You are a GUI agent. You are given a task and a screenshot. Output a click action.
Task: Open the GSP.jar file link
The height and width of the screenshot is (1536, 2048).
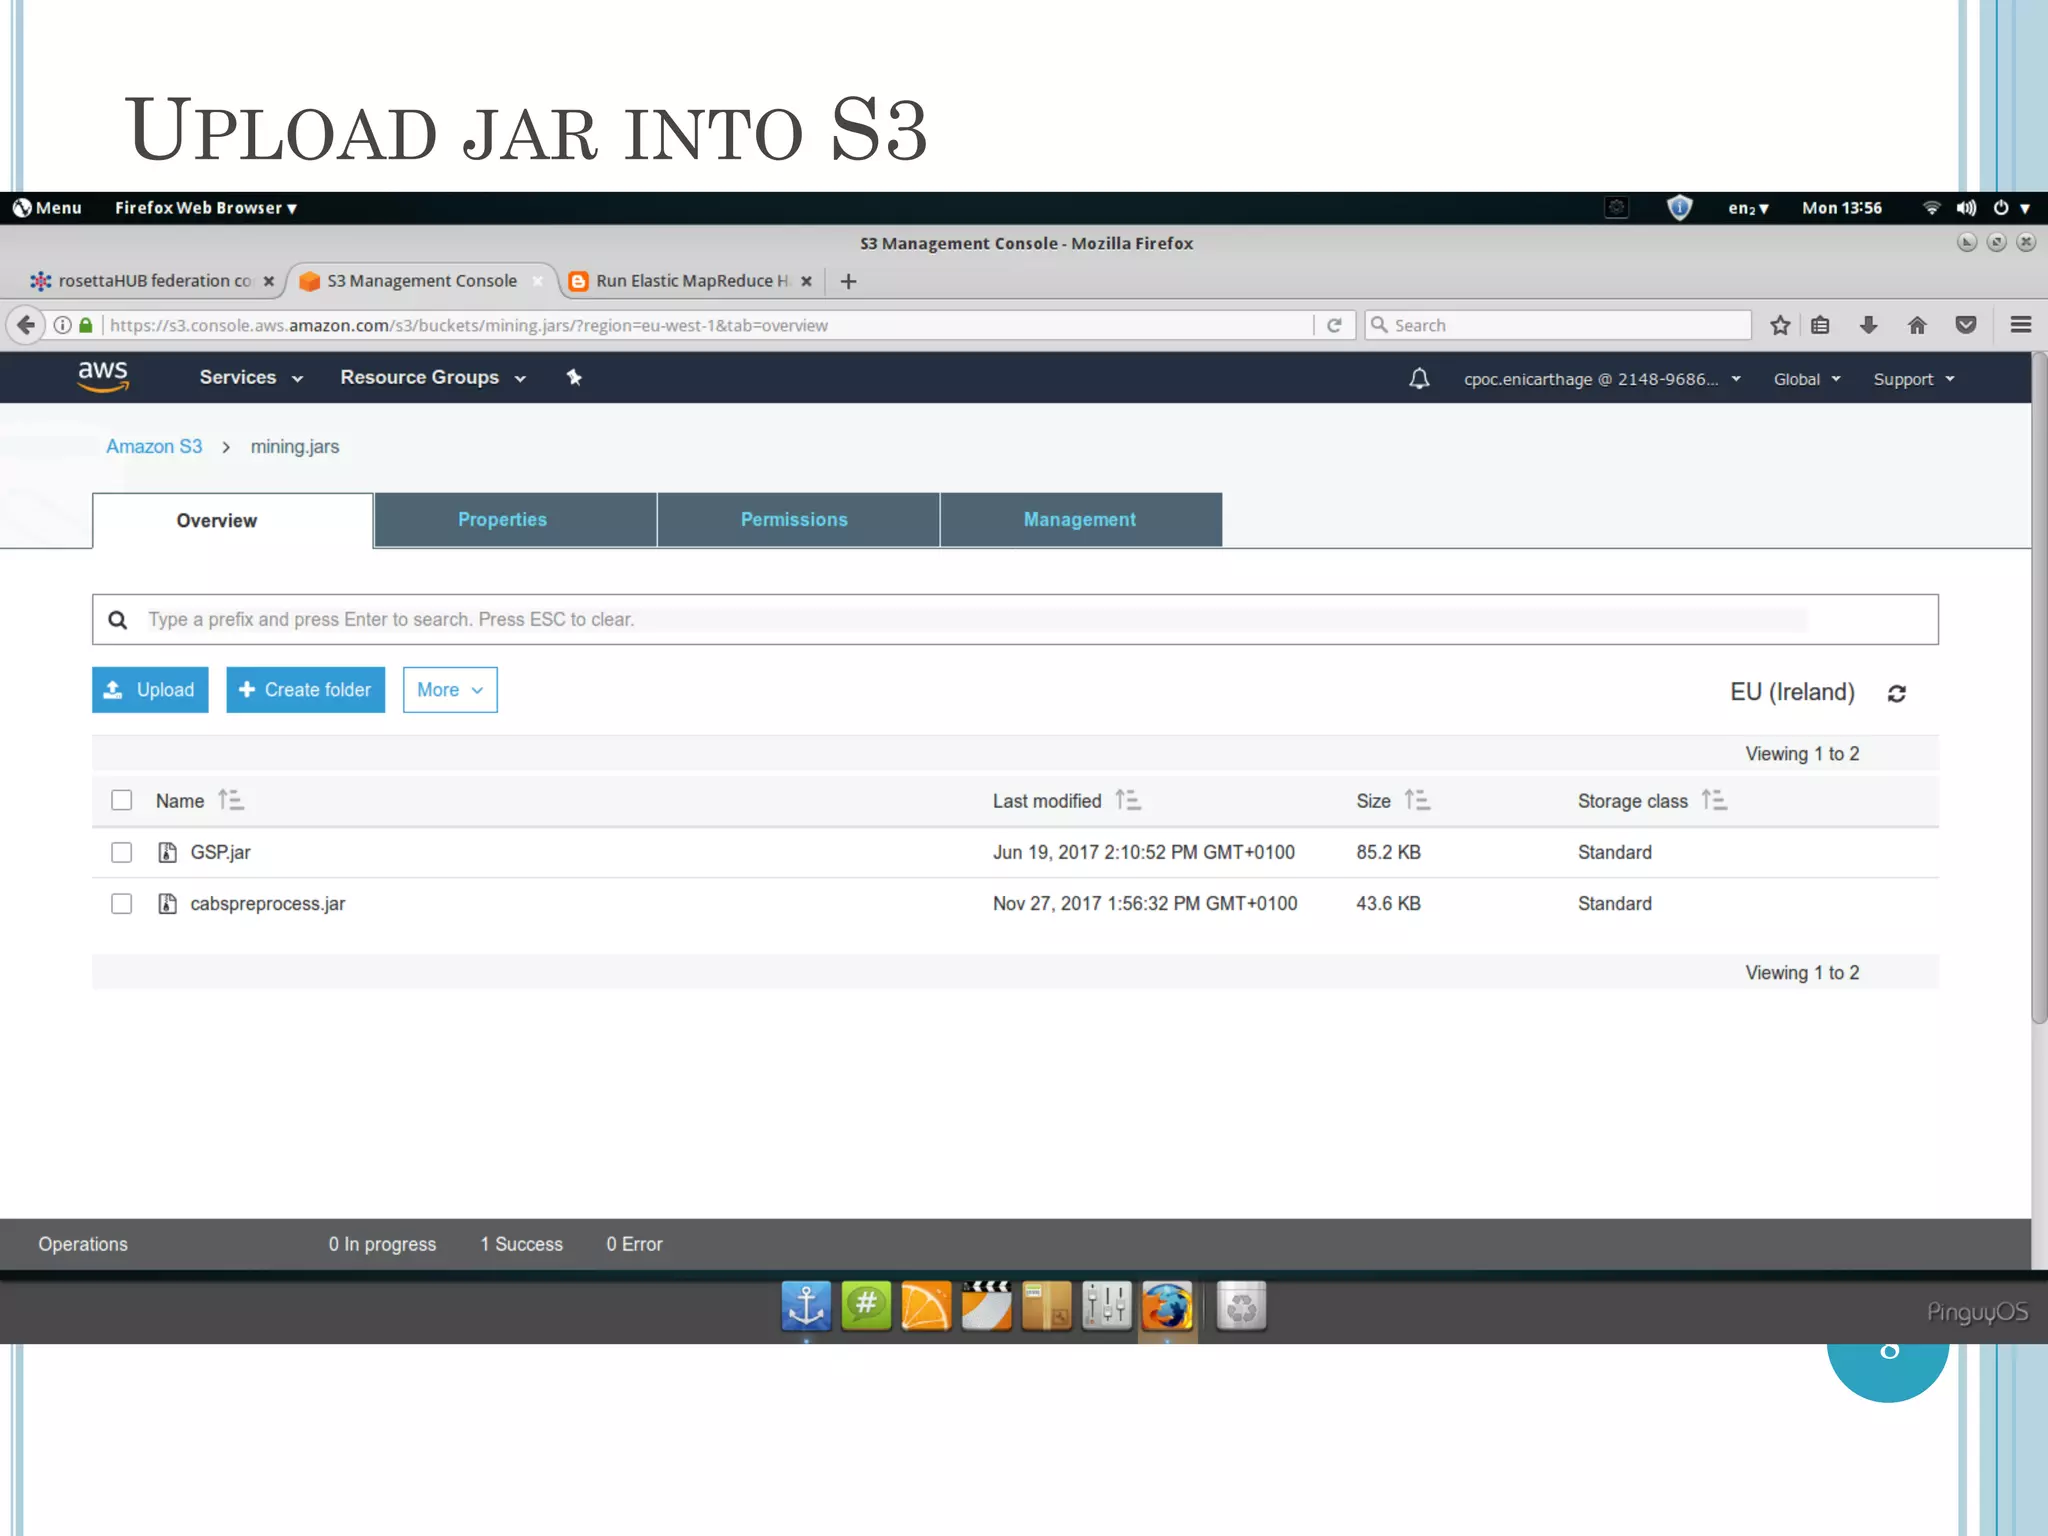(220, 852)
